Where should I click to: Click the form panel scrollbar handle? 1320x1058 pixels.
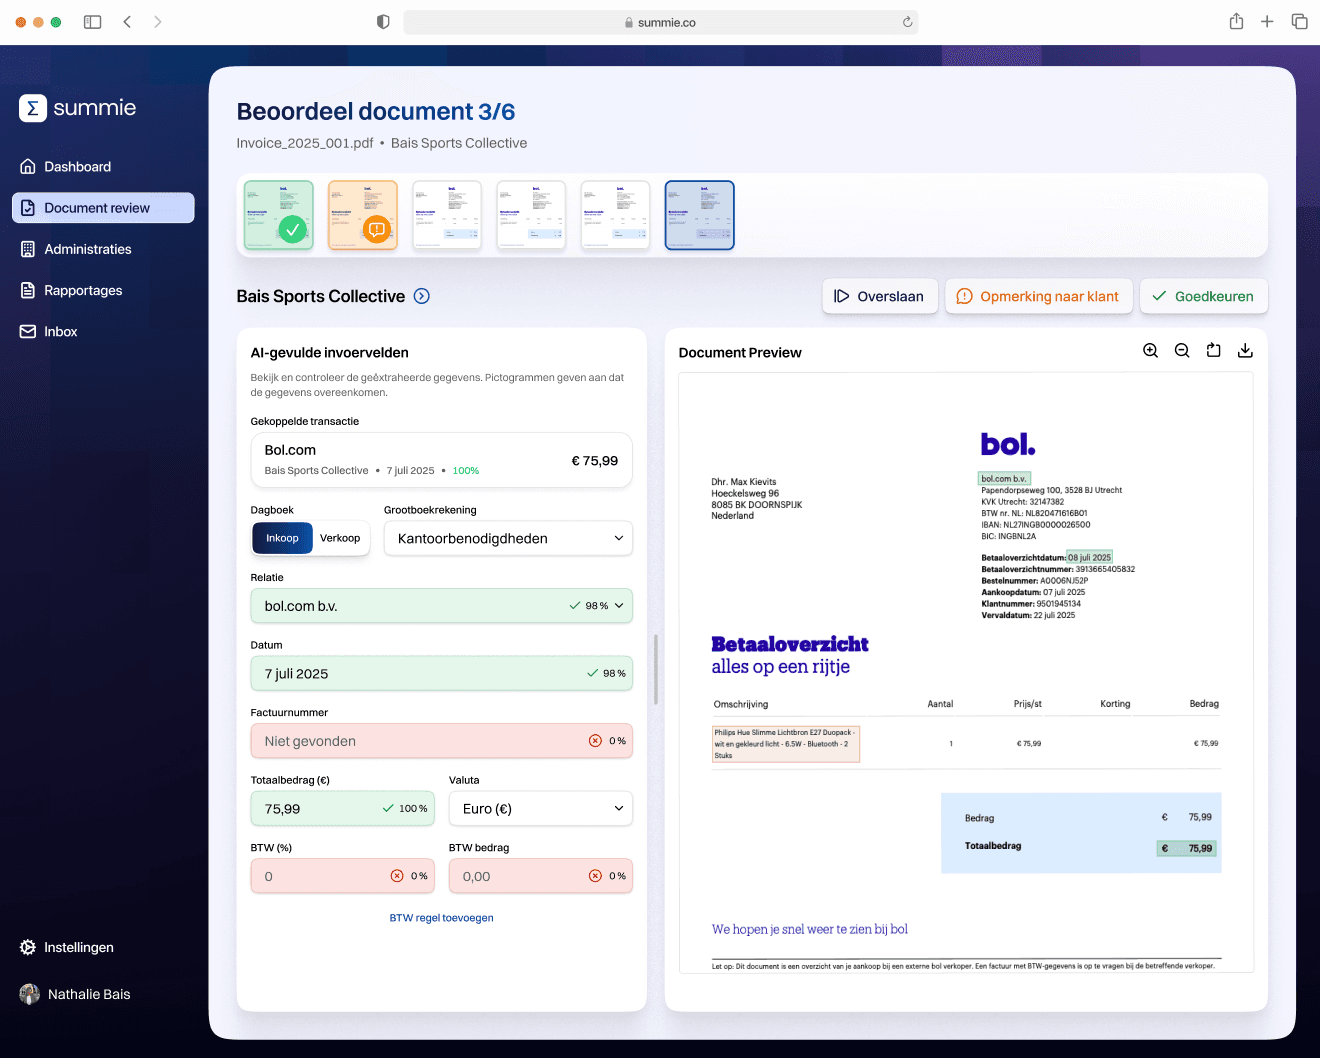coord(656,670)
